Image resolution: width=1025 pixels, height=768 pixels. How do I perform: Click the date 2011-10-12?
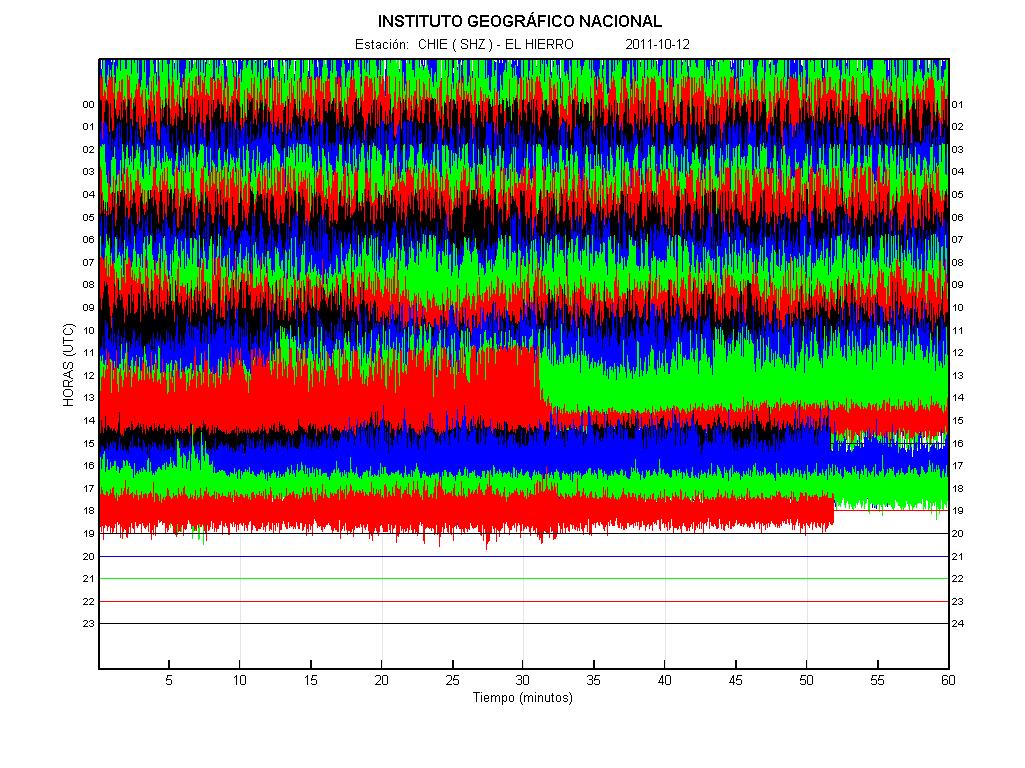click(x=657, y=44)
